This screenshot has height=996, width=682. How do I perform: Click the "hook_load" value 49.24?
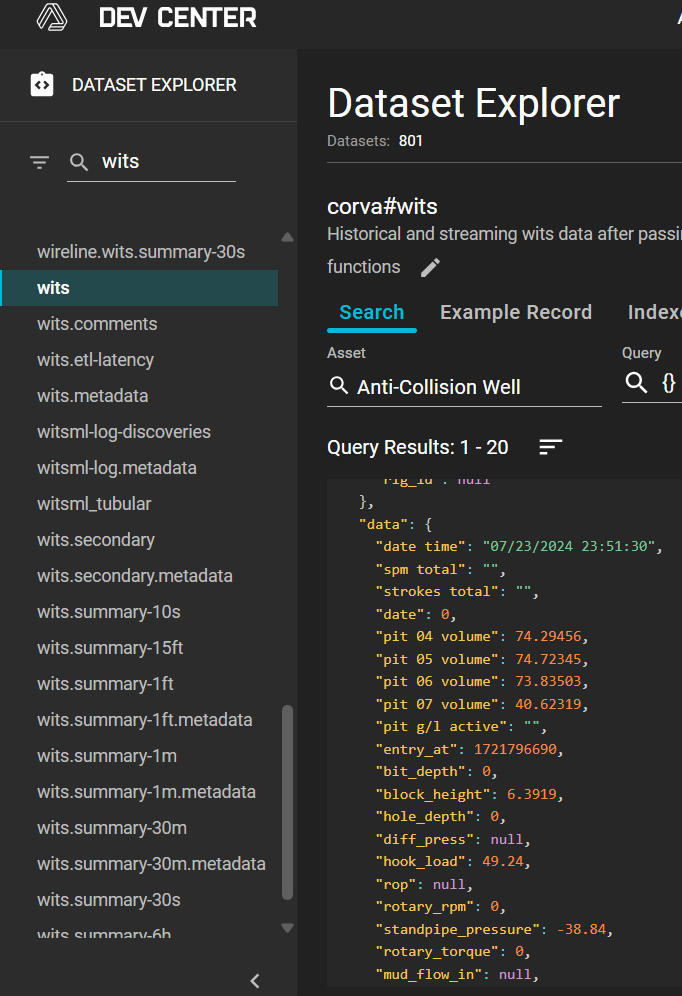pos(503,861)
